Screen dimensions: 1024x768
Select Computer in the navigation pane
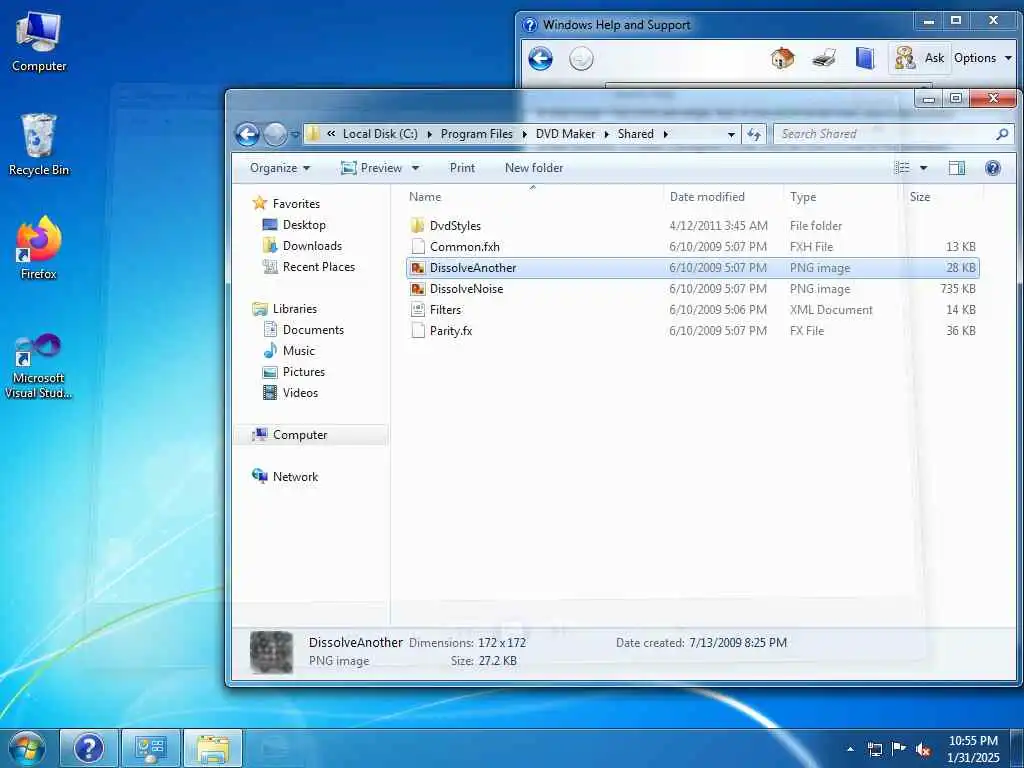(300, 435)
